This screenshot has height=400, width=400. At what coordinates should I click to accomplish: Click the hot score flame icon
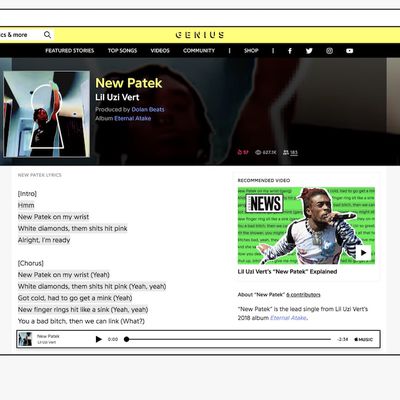coord(239,152)
